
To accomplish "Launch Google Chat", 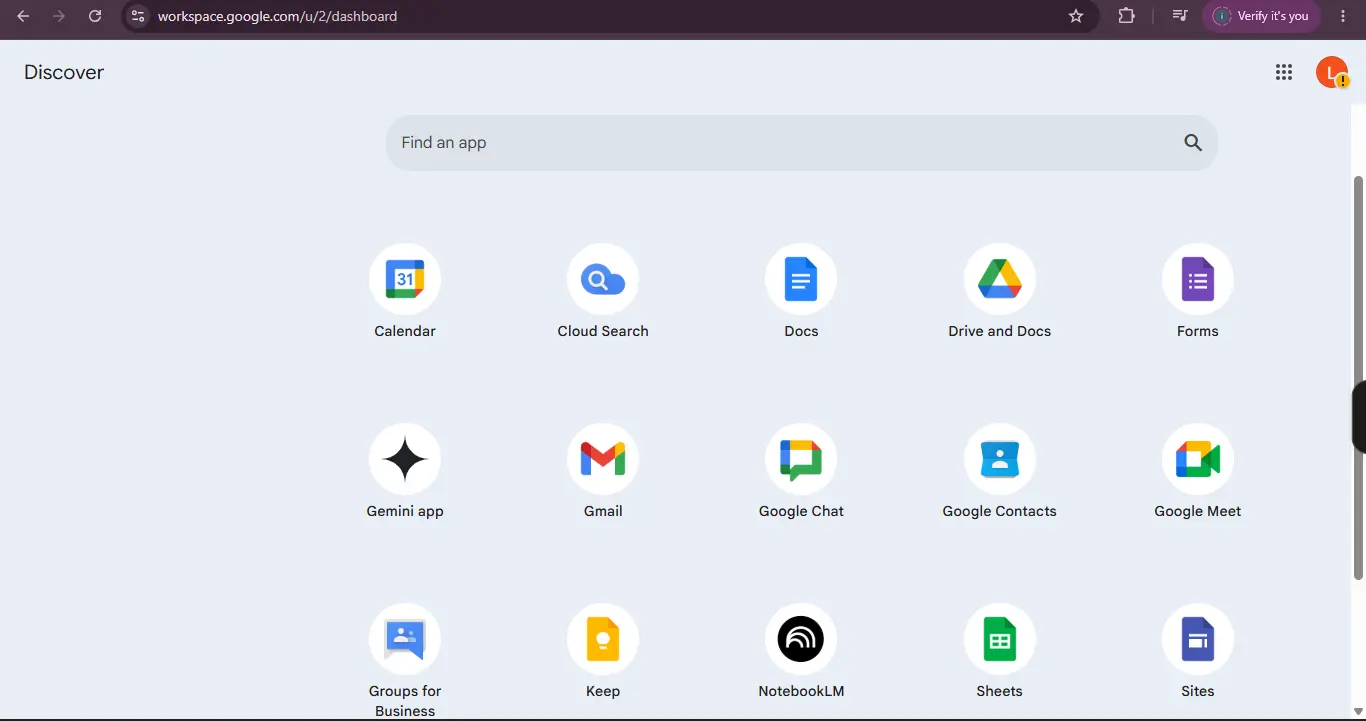I will click(801, 459).
